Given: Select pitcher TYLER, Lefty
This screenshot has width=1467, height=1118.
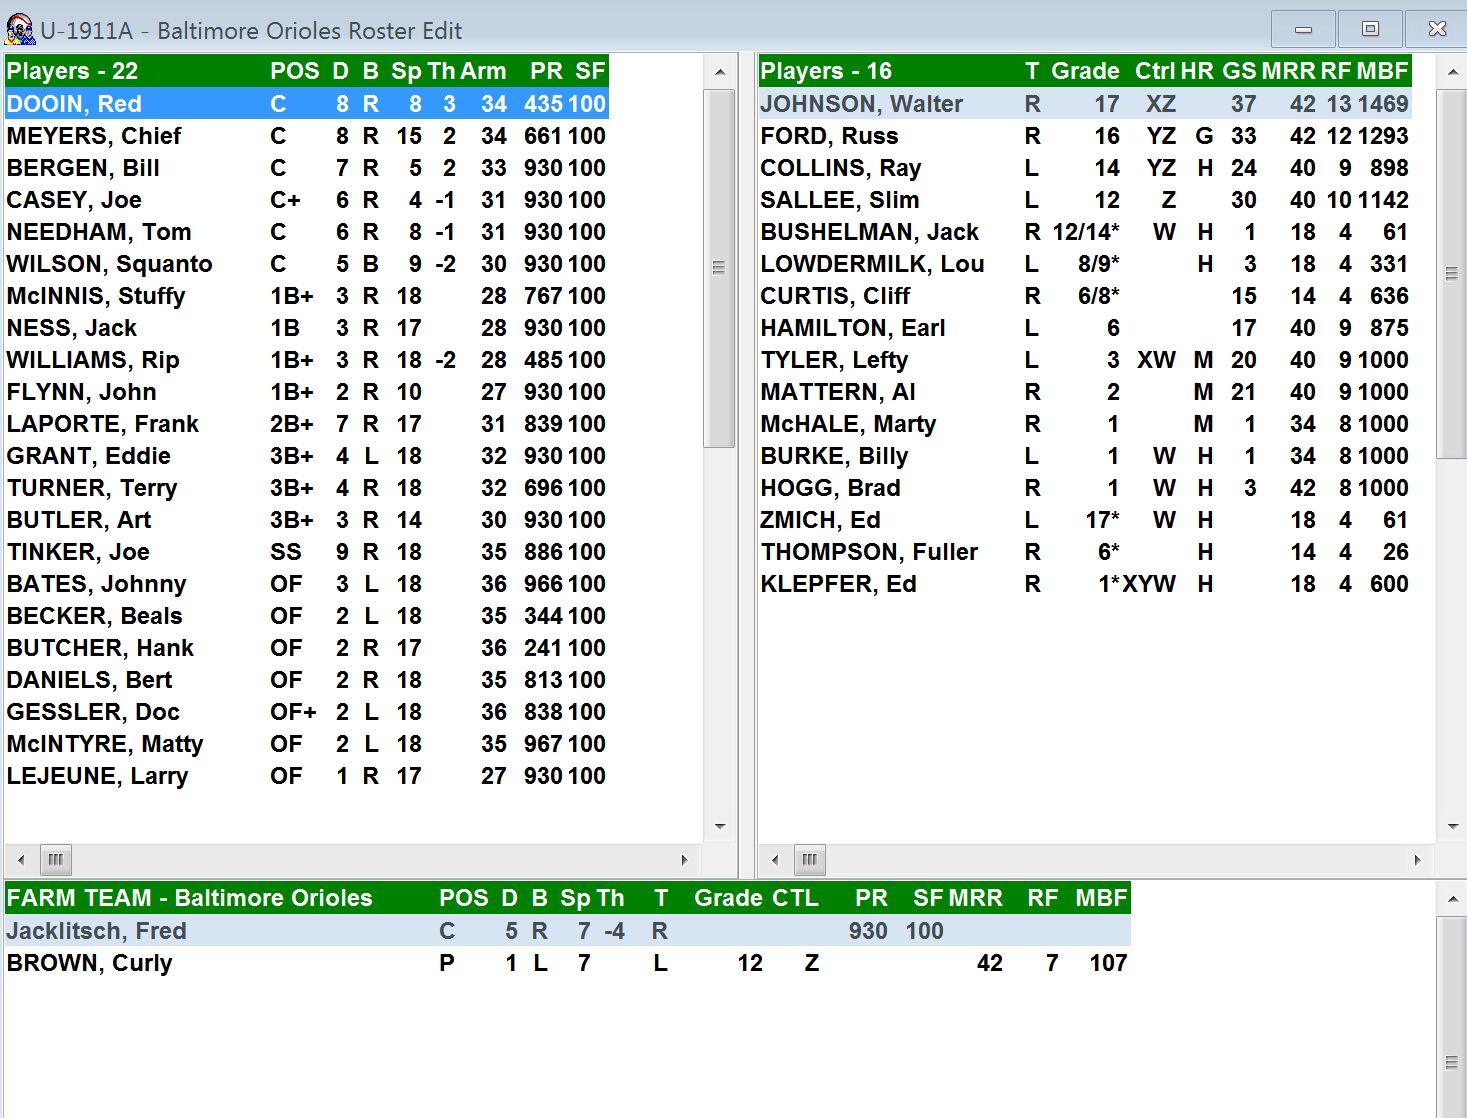Looking at the screenshot, I should pyautogui.click(x=1085, y=360).
